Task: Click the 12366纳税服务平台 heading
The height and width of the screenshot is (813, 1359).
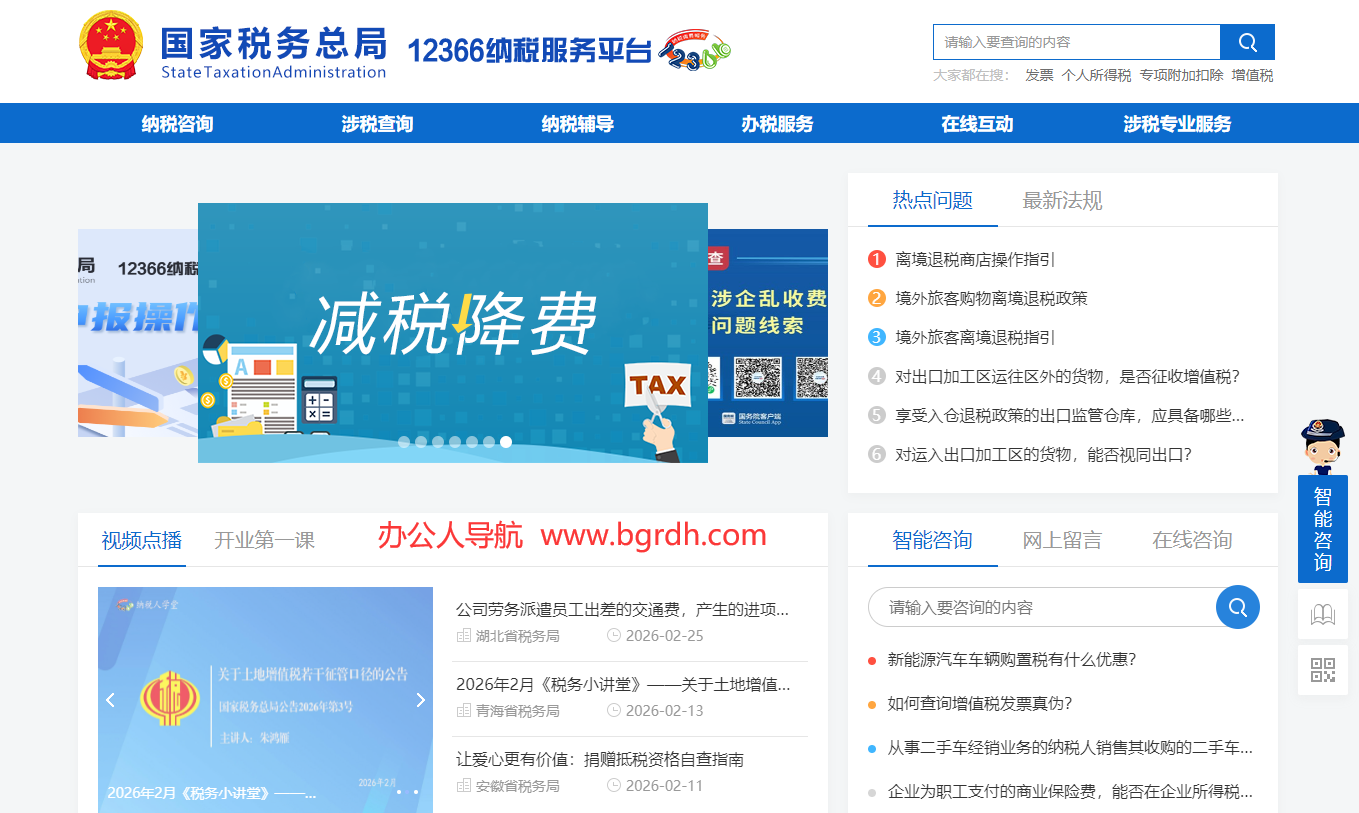Action: (529, 50)
